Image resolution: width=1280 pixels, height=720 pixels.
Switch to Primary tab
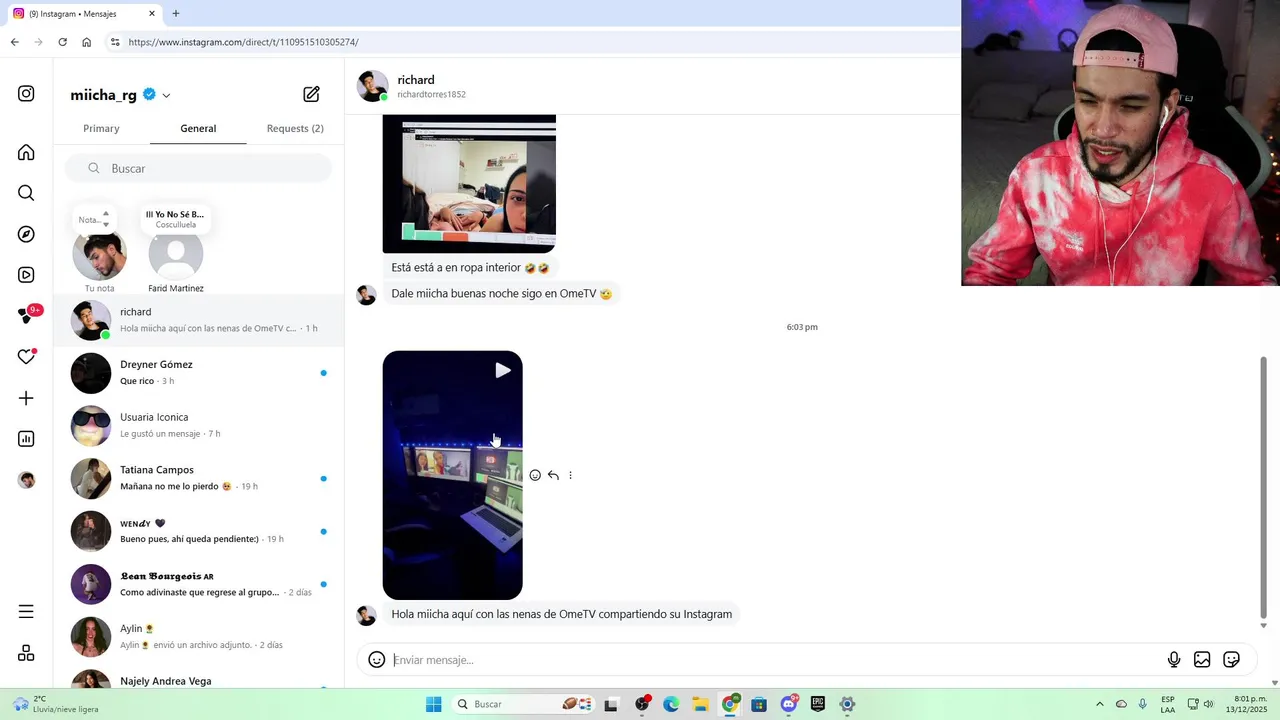[101, 128]
